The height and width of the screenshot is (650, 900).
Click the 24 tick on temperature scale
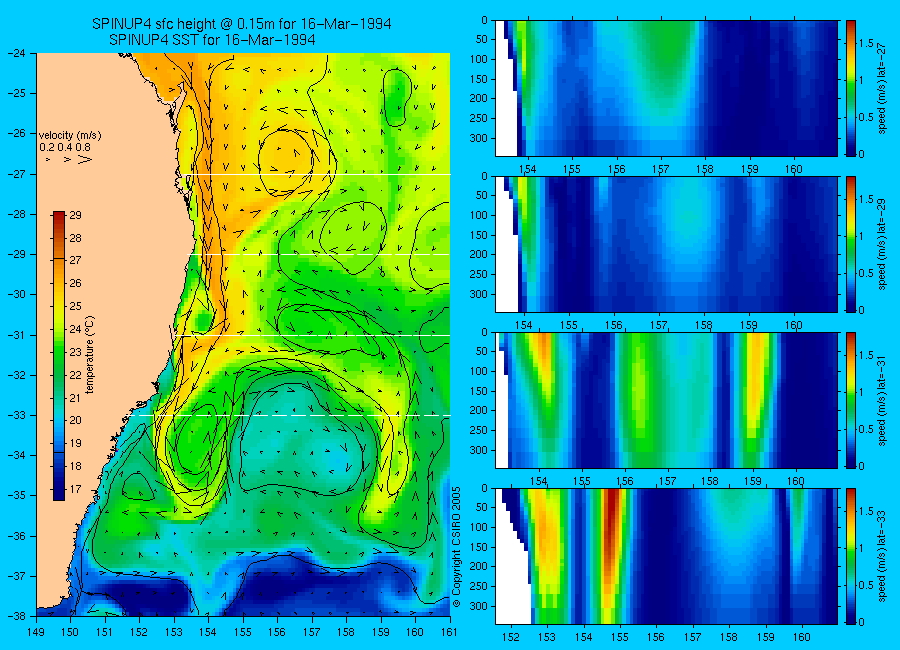pyautogui.click(x=75, y=329)
